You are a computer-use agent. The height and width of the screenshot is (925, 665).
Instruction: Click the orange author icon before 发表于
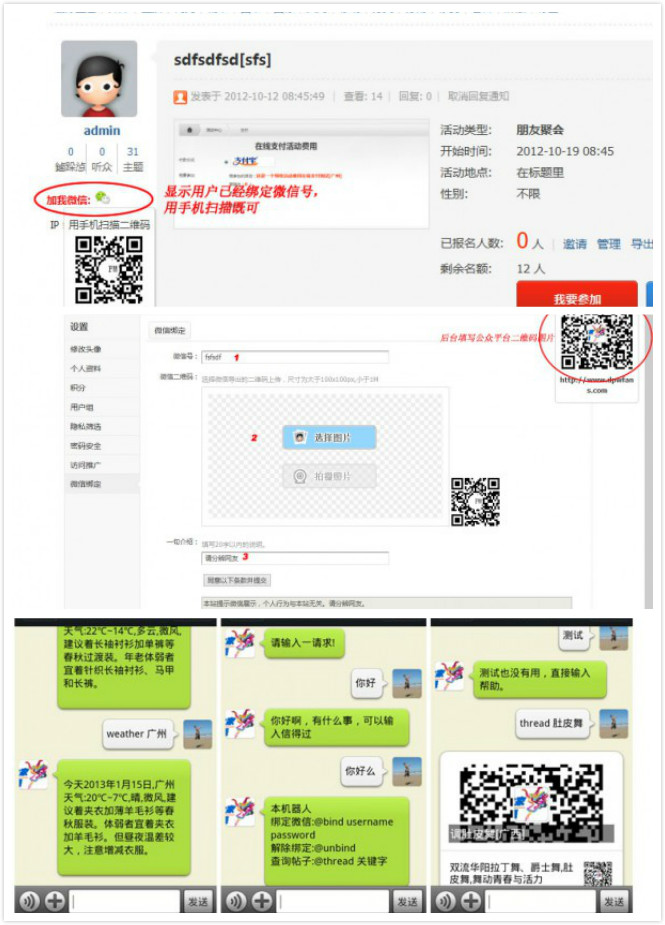(180, 97)
